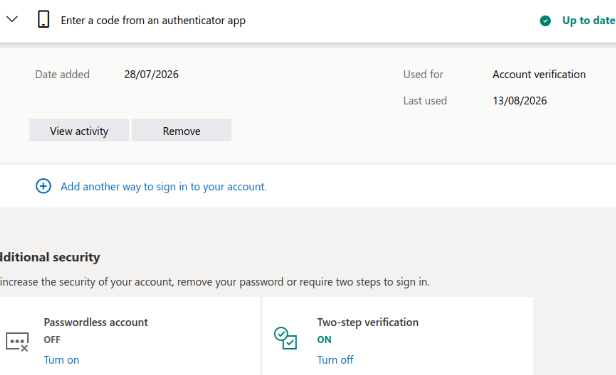Select 'Enter a code from an authenticator app' text
The image size is (616, 375).
tap(153, 20)
